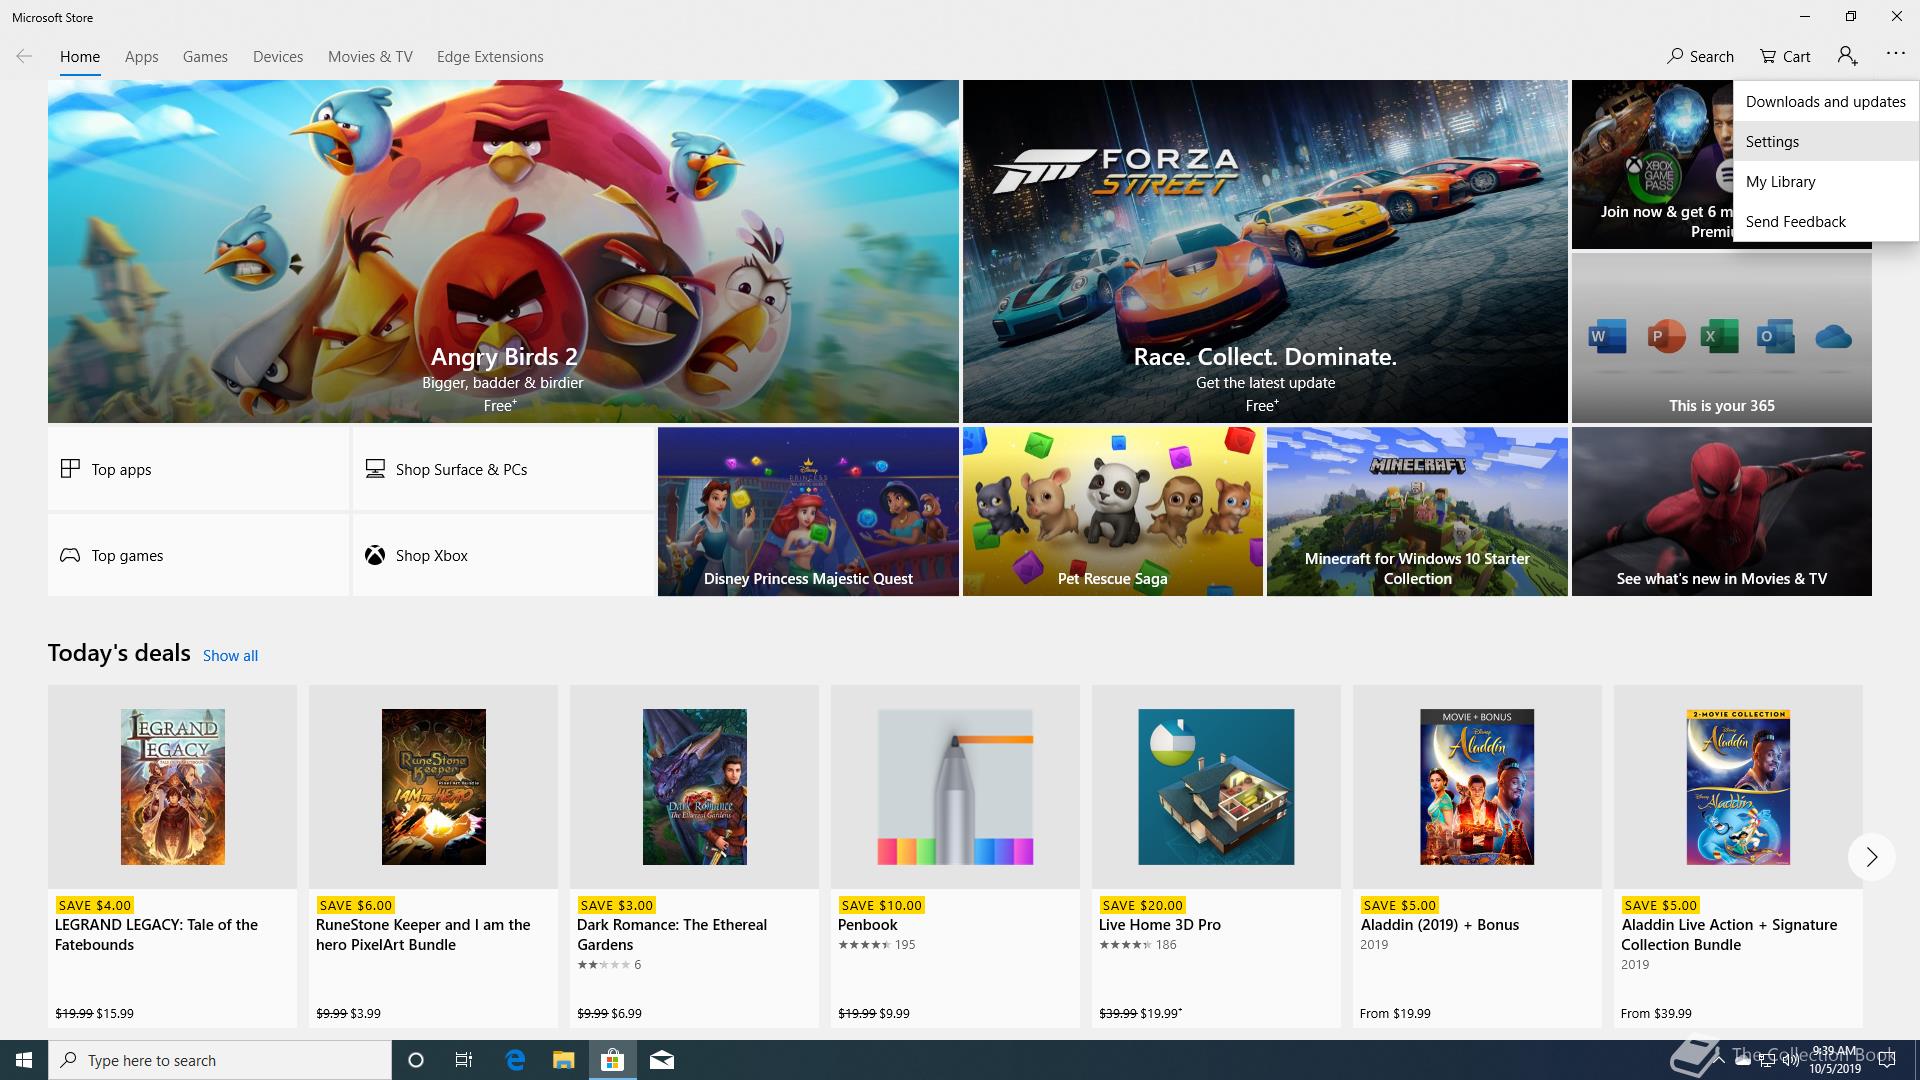The image size is (1920, 1080).
Task: Open the Games tab
Action: pyautogui.click(x=205, y=57)
